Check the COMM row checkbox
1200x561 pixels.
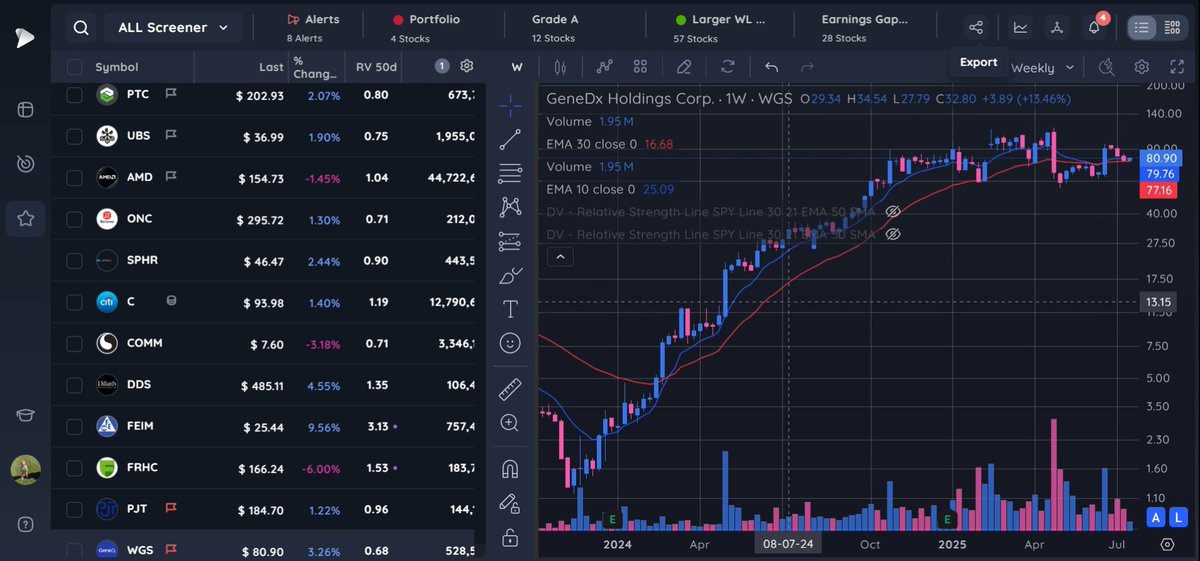coord(75,343)
